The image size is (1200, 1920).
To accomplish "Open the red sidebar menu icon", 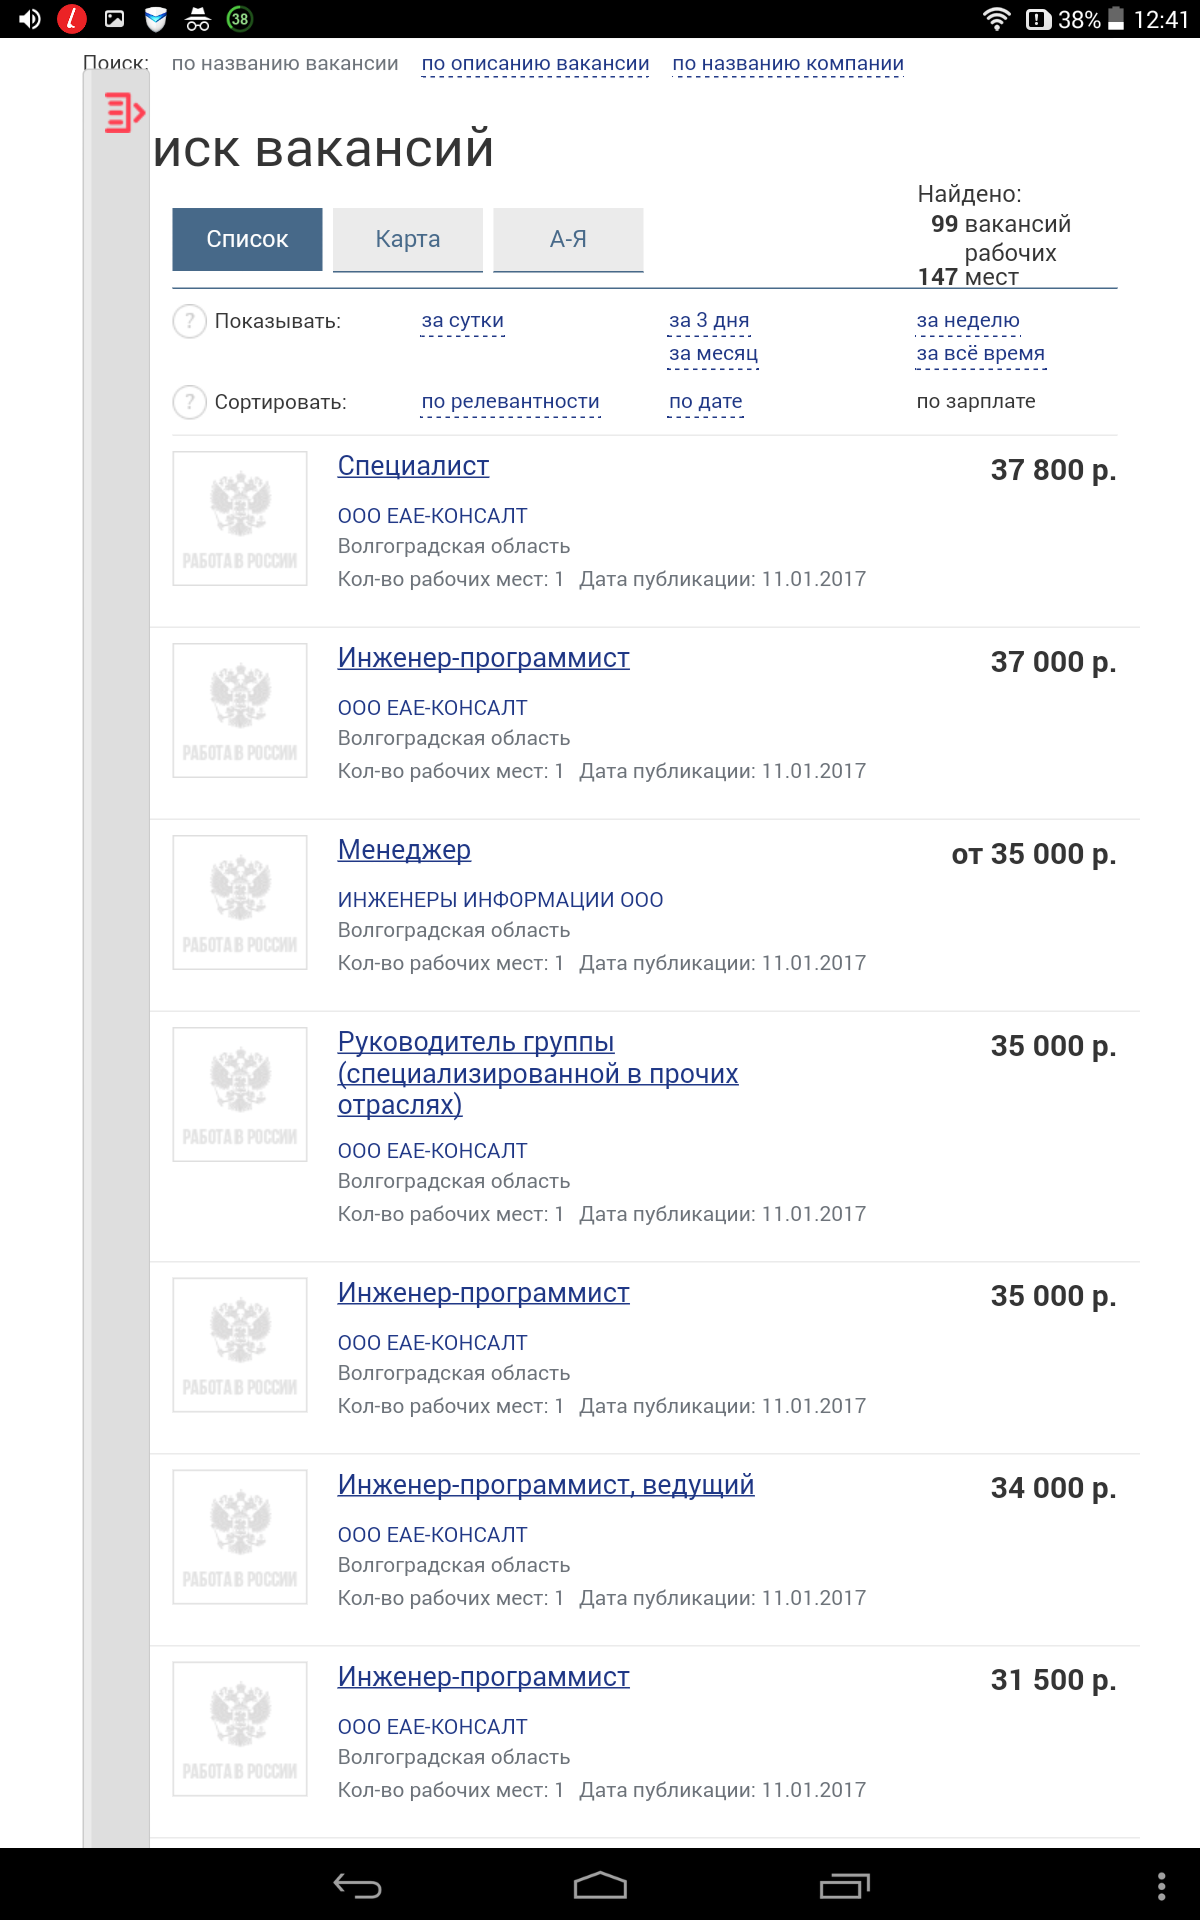I will click(125, 112).
